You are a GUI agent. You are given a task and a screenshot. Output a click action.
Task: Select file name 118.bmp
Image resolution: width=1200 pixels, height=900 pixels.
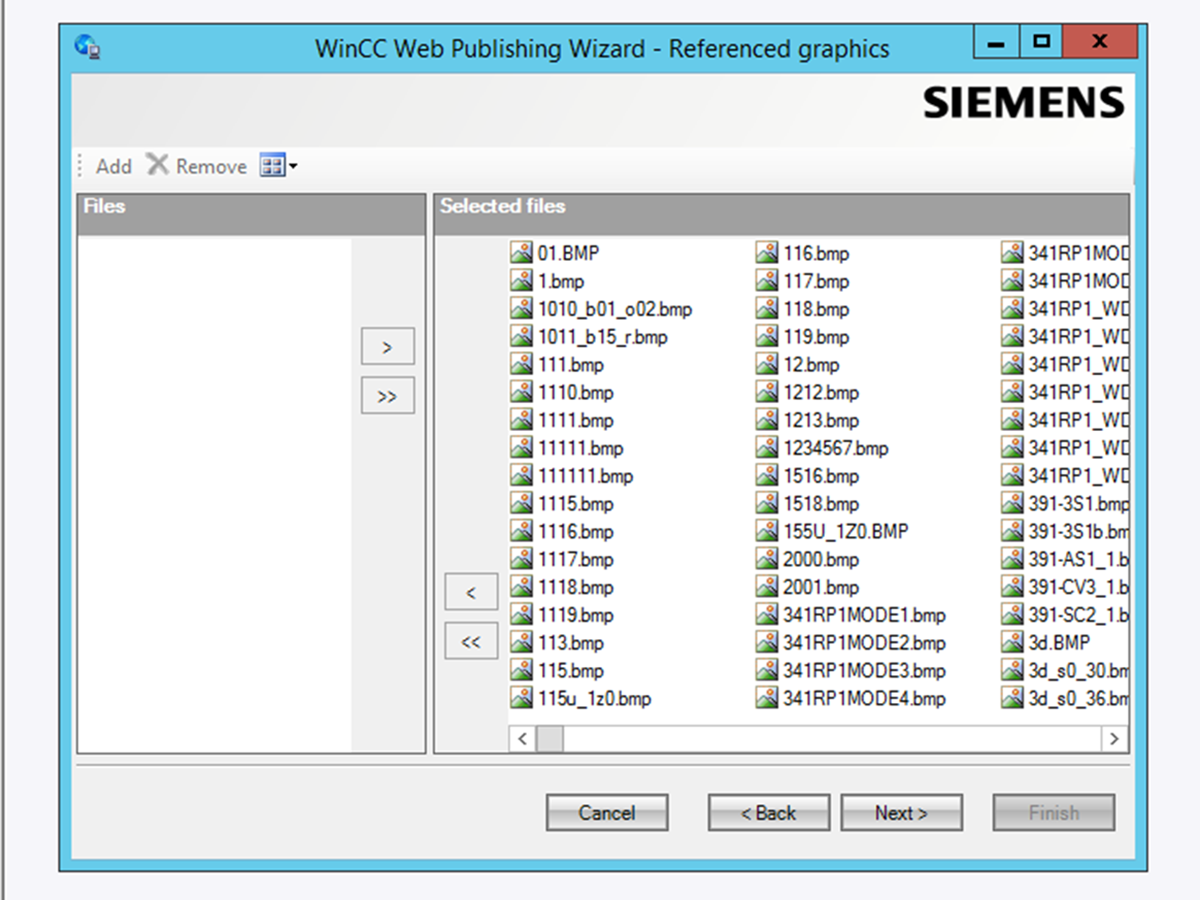(816, 309)
